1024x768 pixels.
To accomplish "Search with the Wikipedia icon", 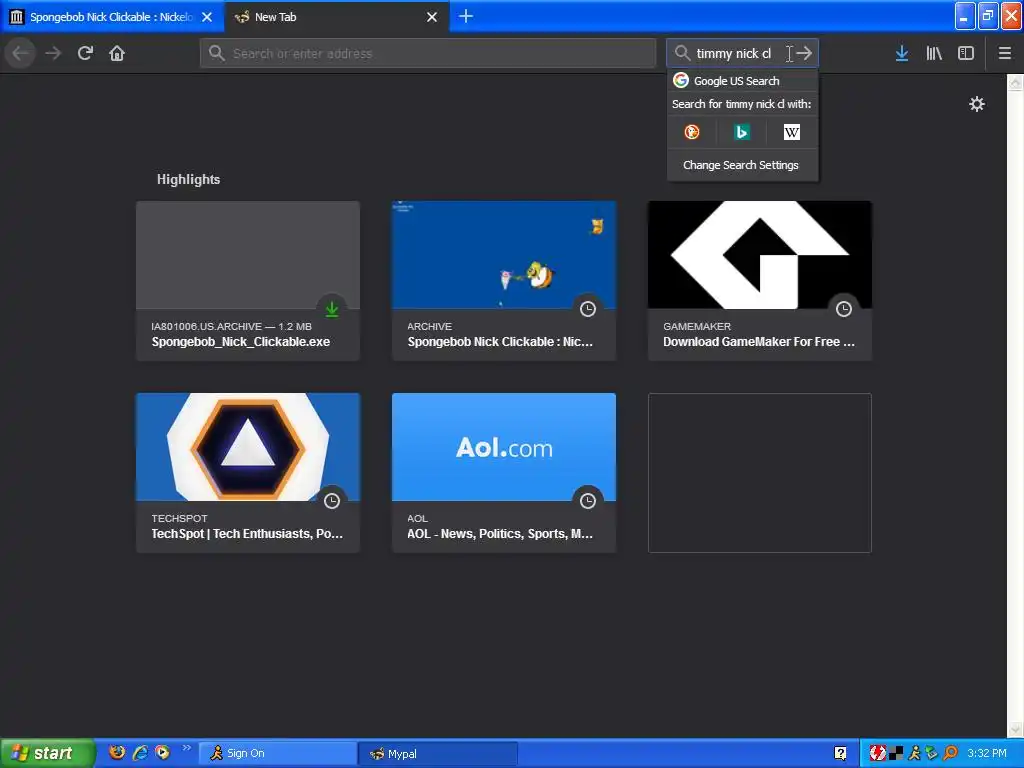I will click(792, 132).
